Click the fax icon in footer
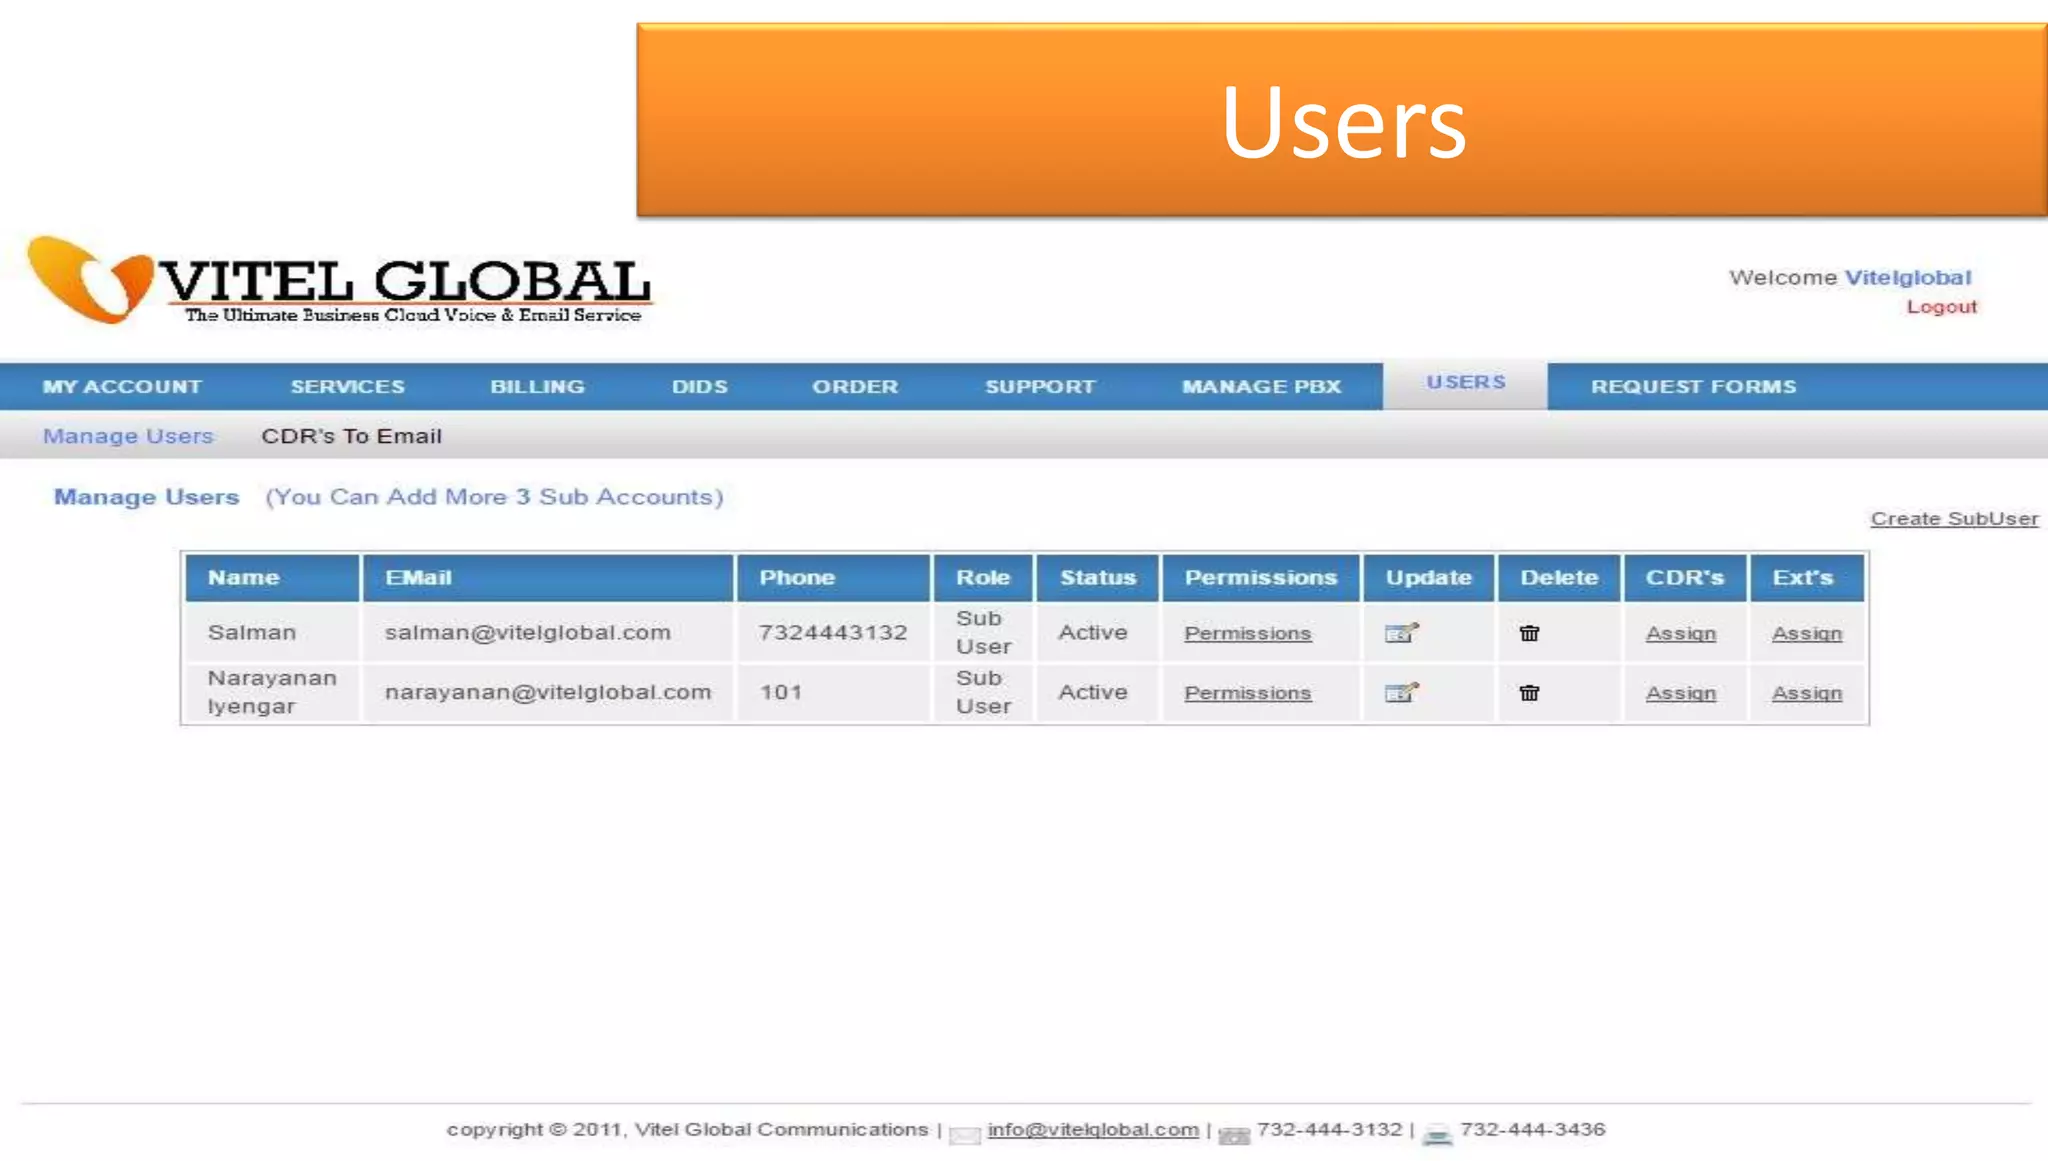This screenshot has height=1161, width=2048. [1437, 1135]
